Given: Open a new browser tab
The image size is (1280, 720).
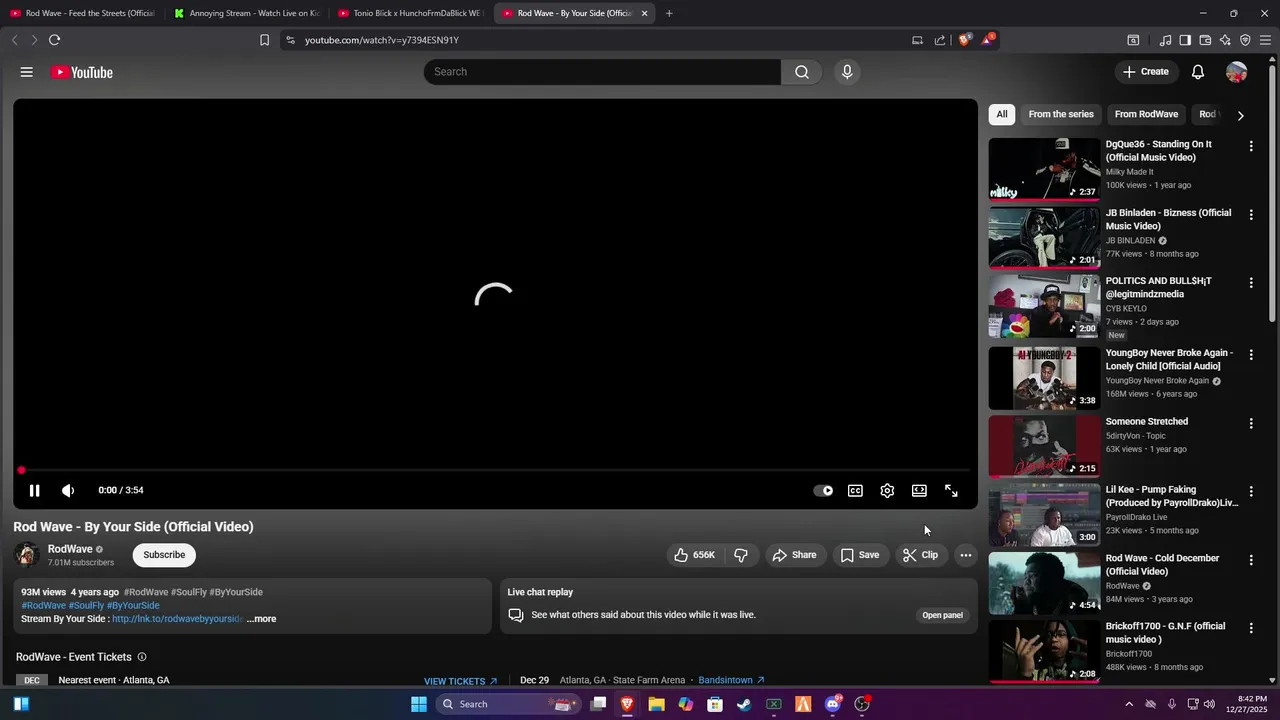Looking at the screenshot, I should (x=669, y=13).
